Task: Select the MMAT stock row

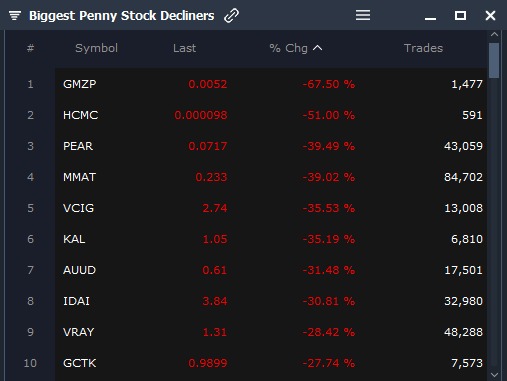Action: click(271, 177)
